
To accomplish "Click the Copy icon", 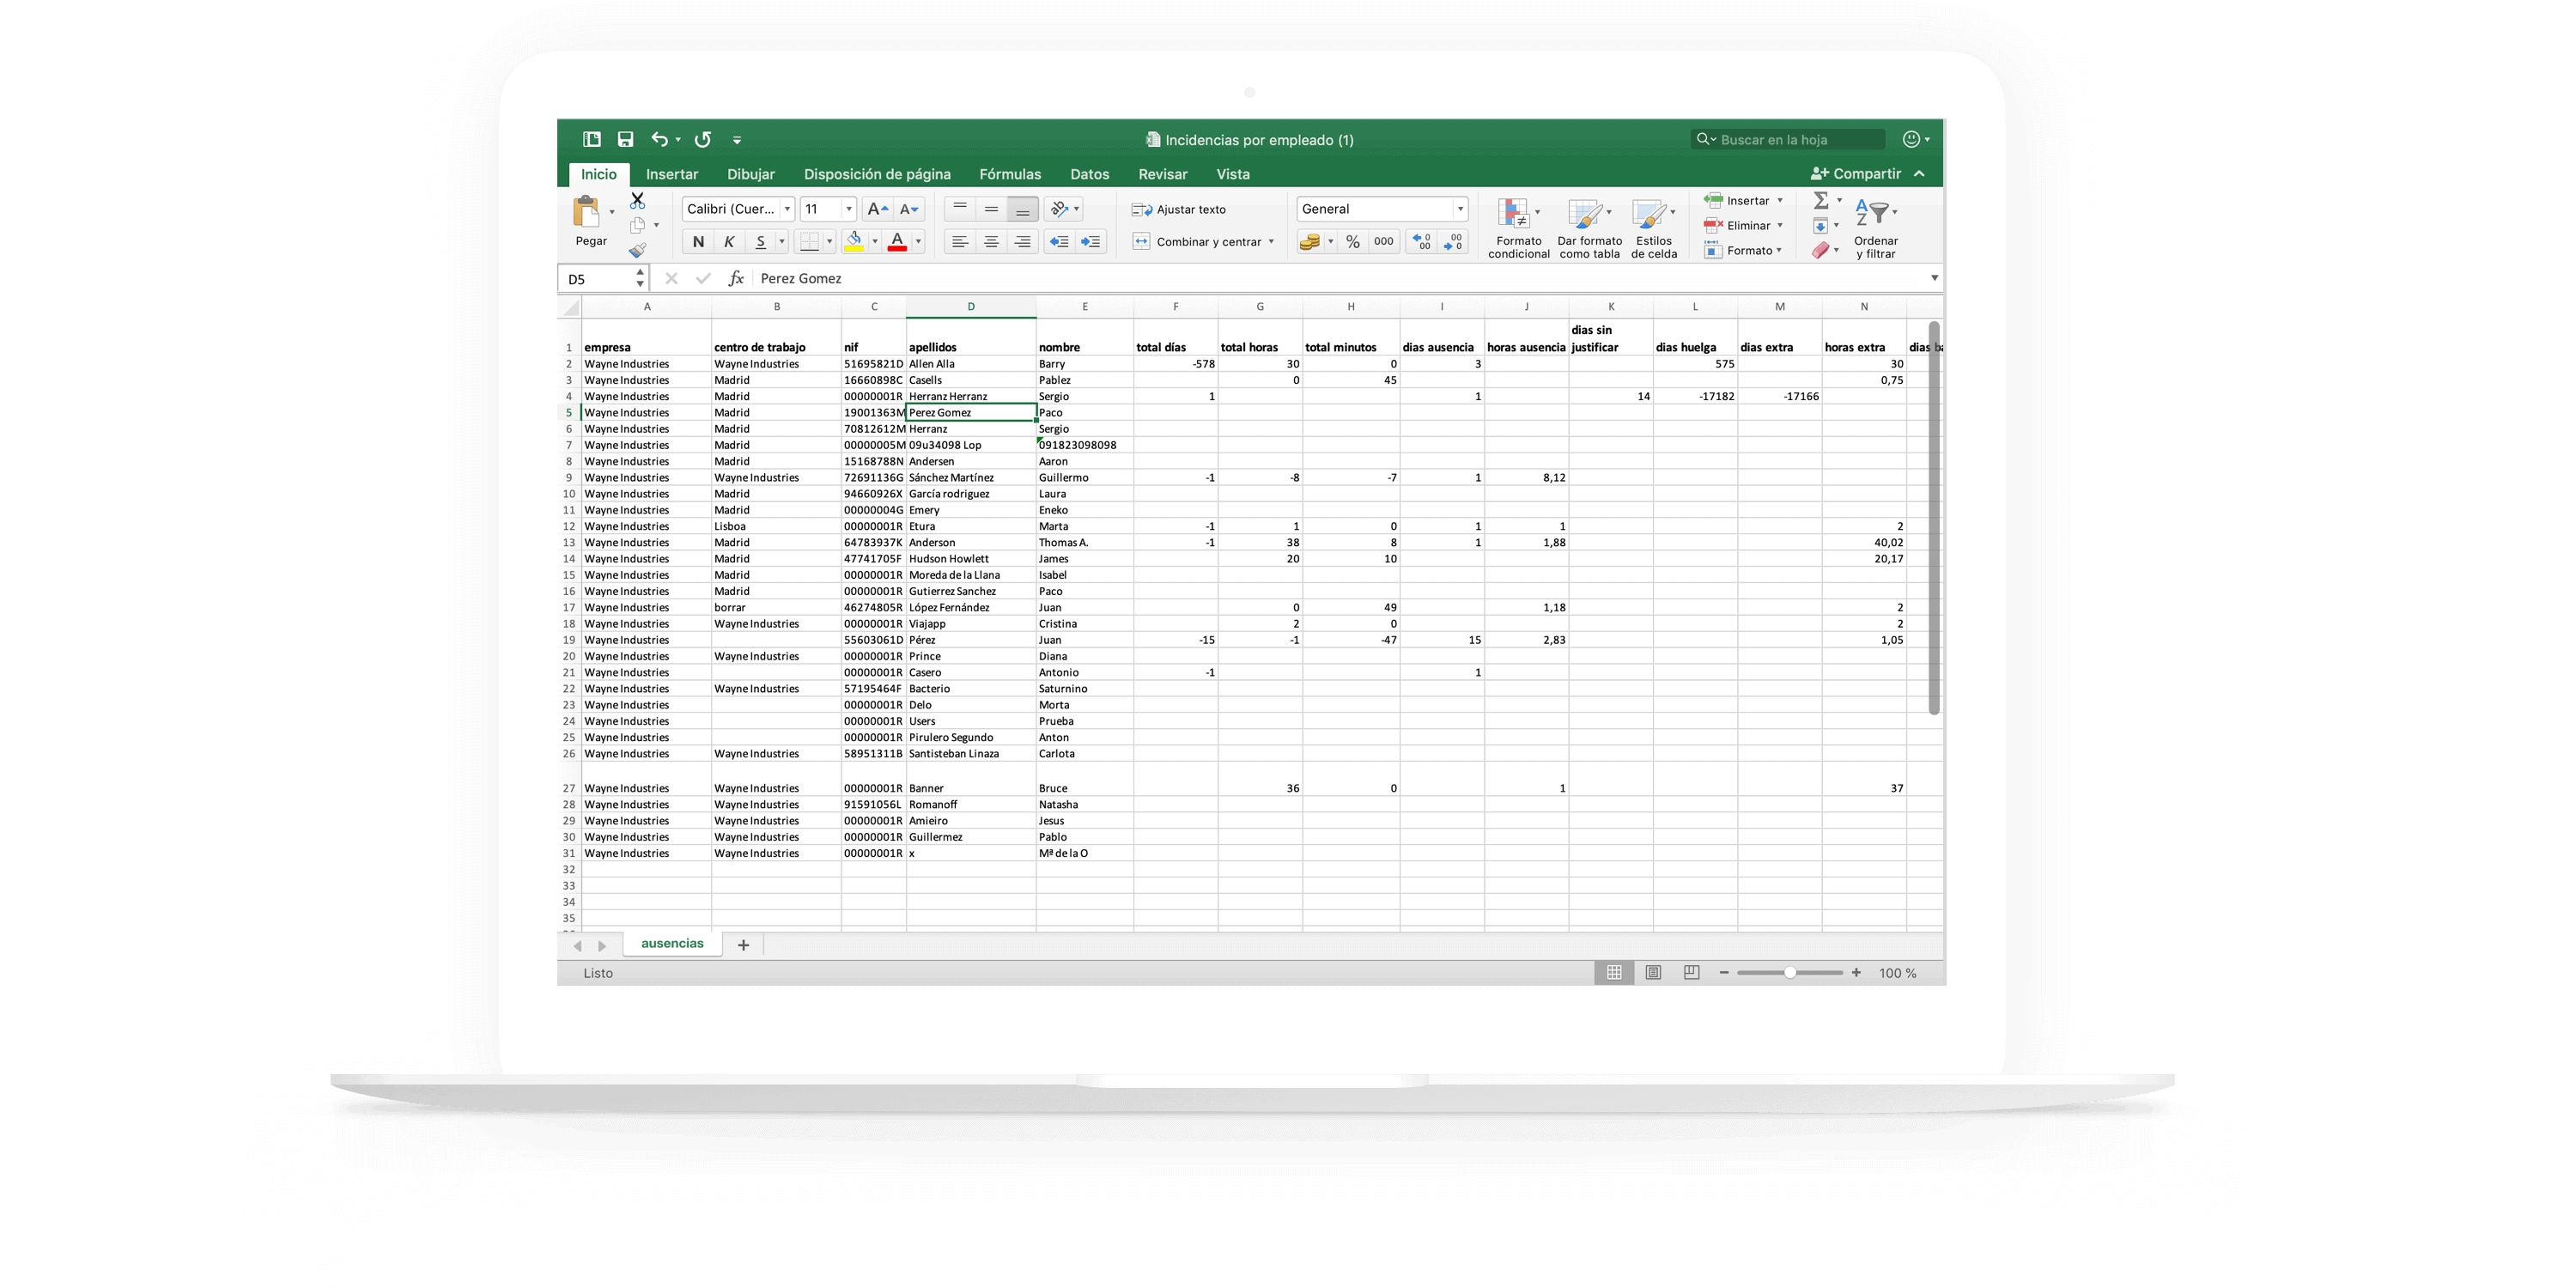I will pos(637,225).
